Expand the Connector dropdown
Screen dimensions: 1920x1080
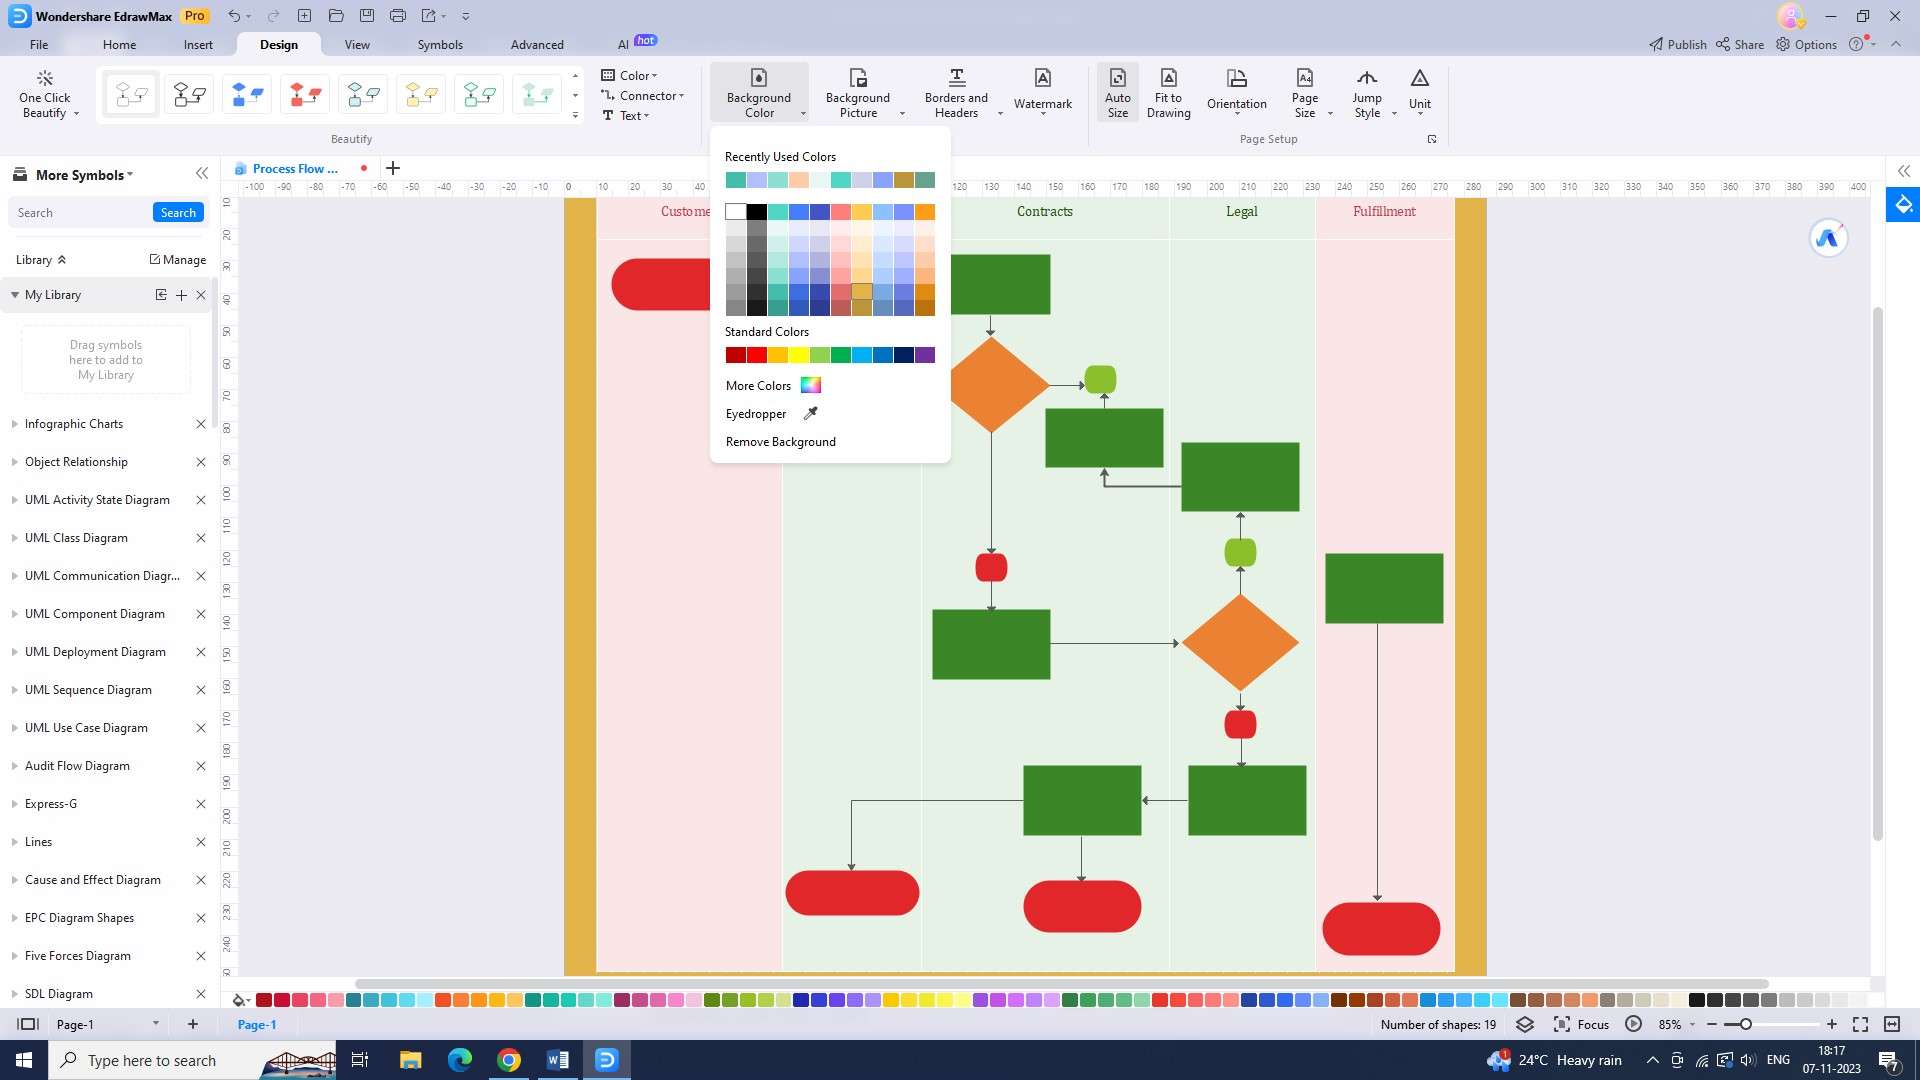[642, 96]
